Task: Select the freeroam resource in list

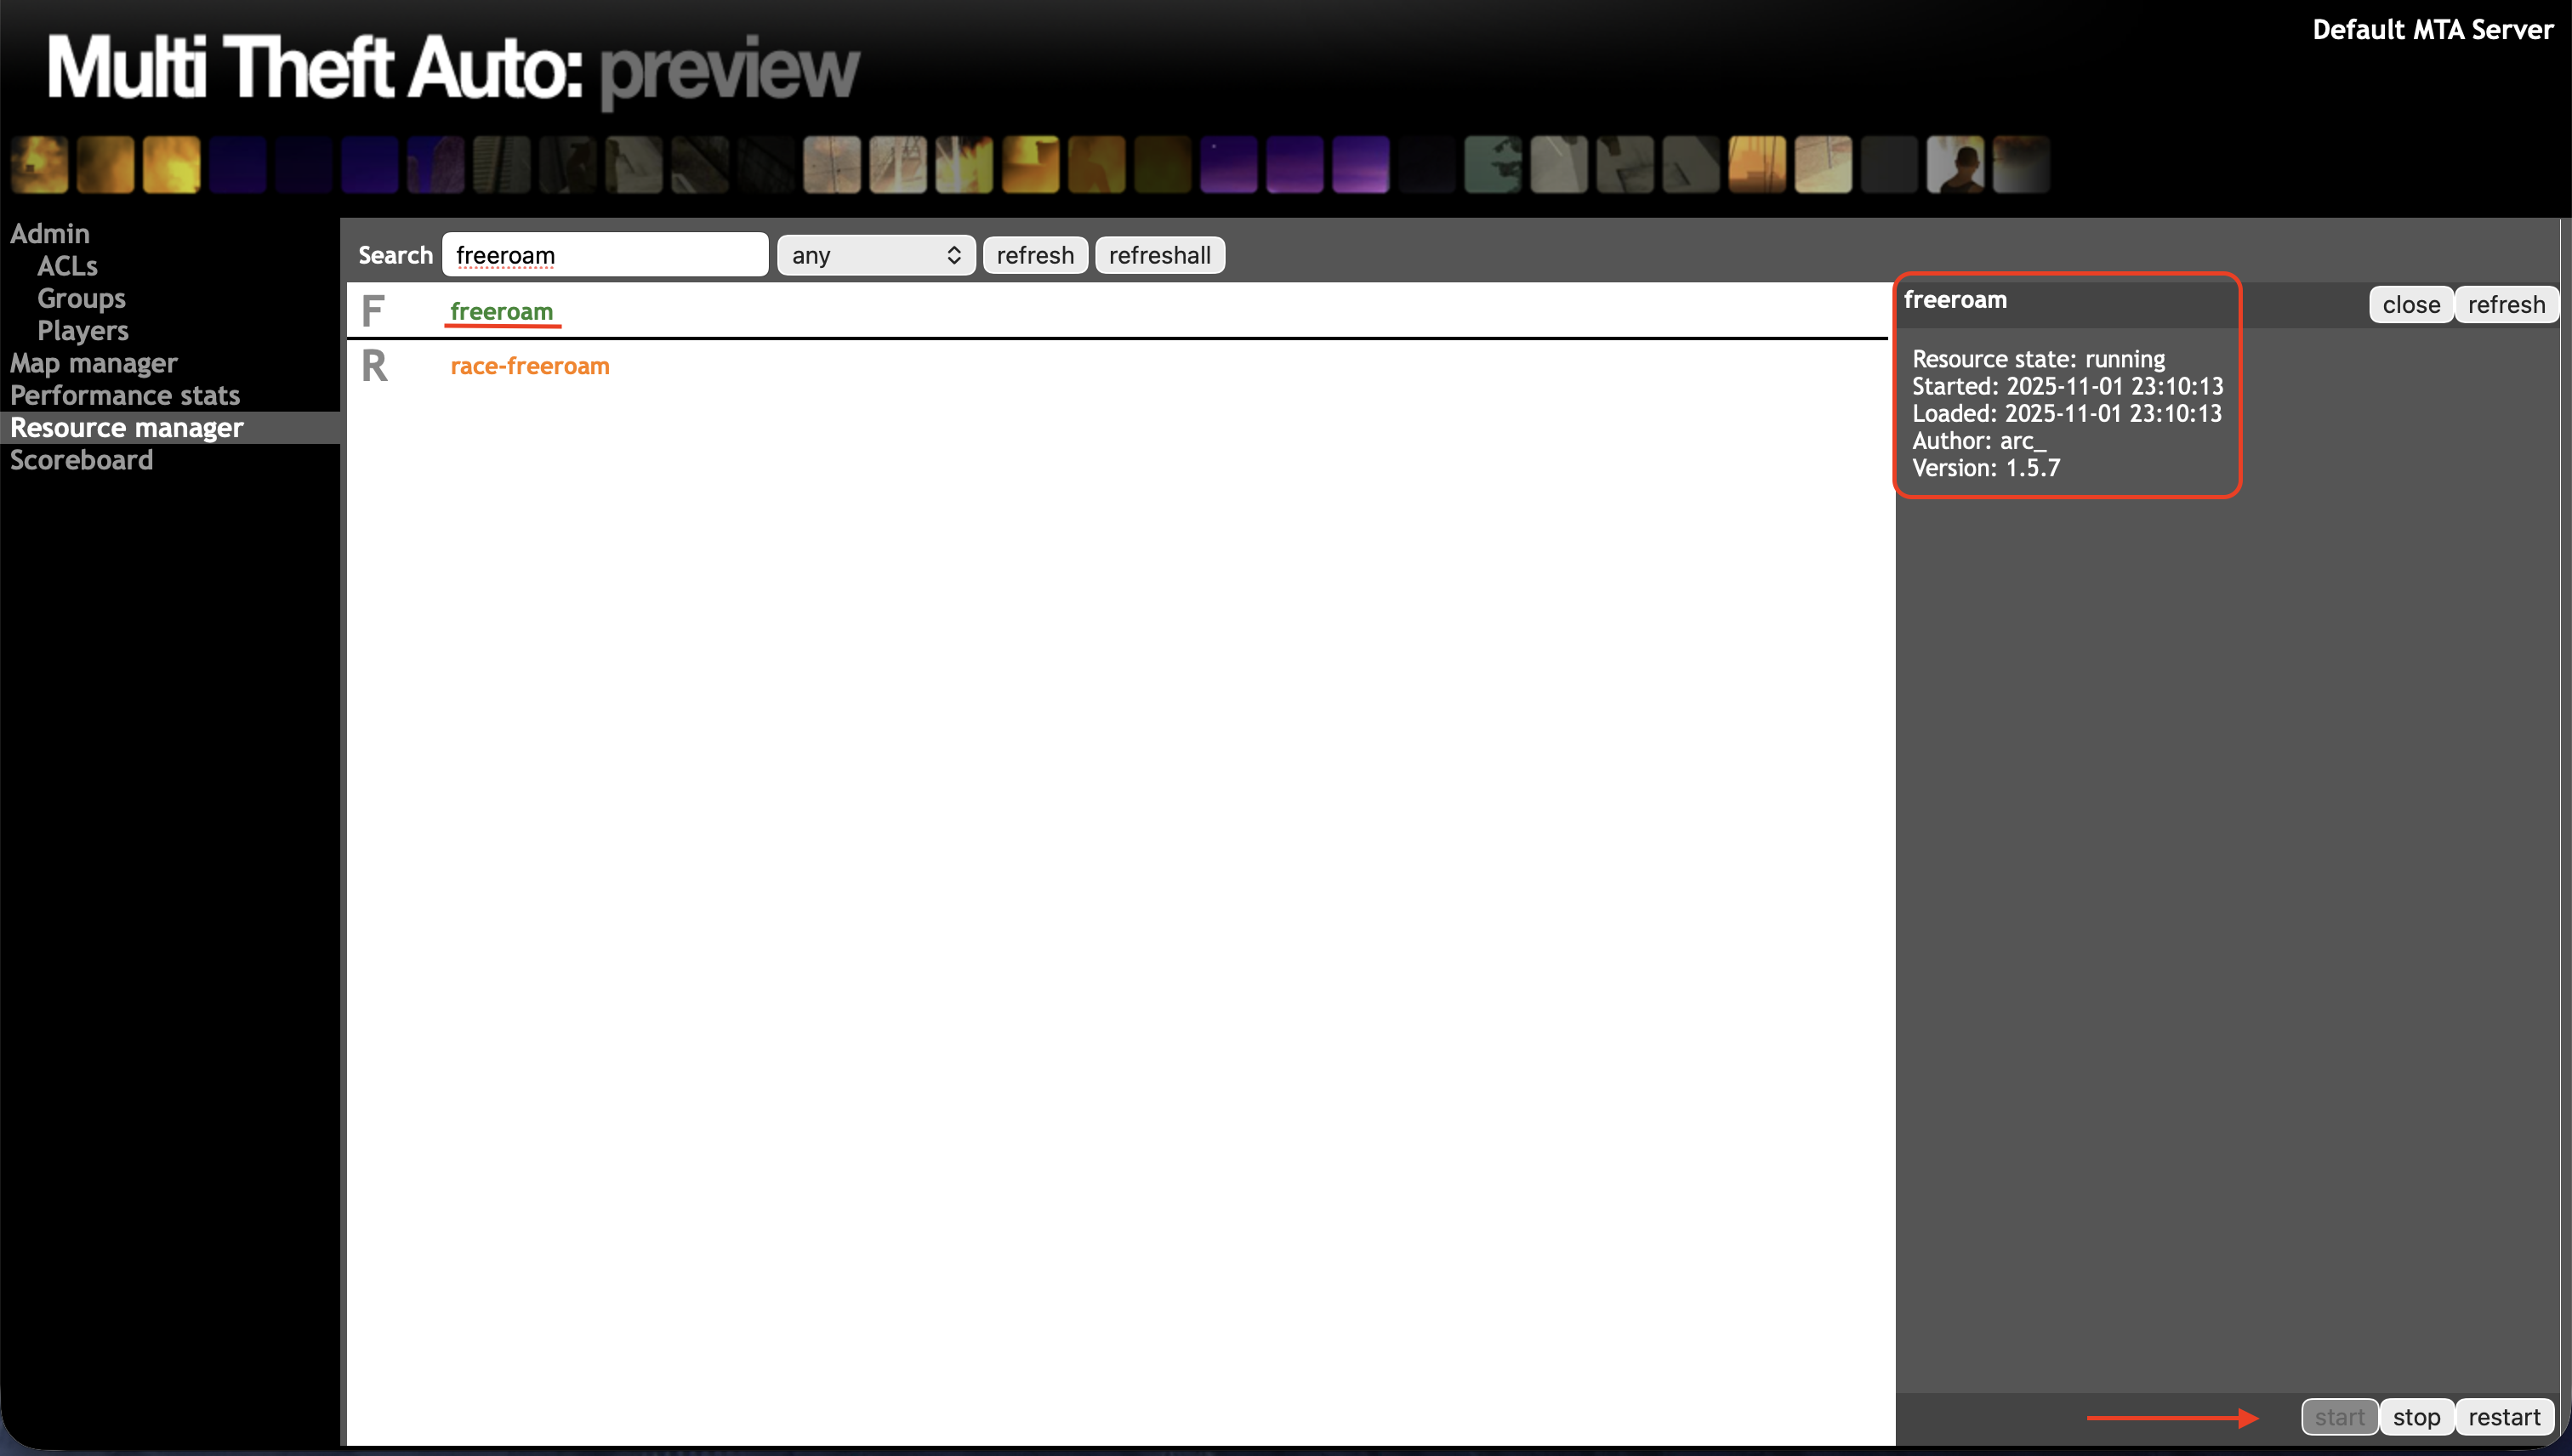Action: click(501, 311)
